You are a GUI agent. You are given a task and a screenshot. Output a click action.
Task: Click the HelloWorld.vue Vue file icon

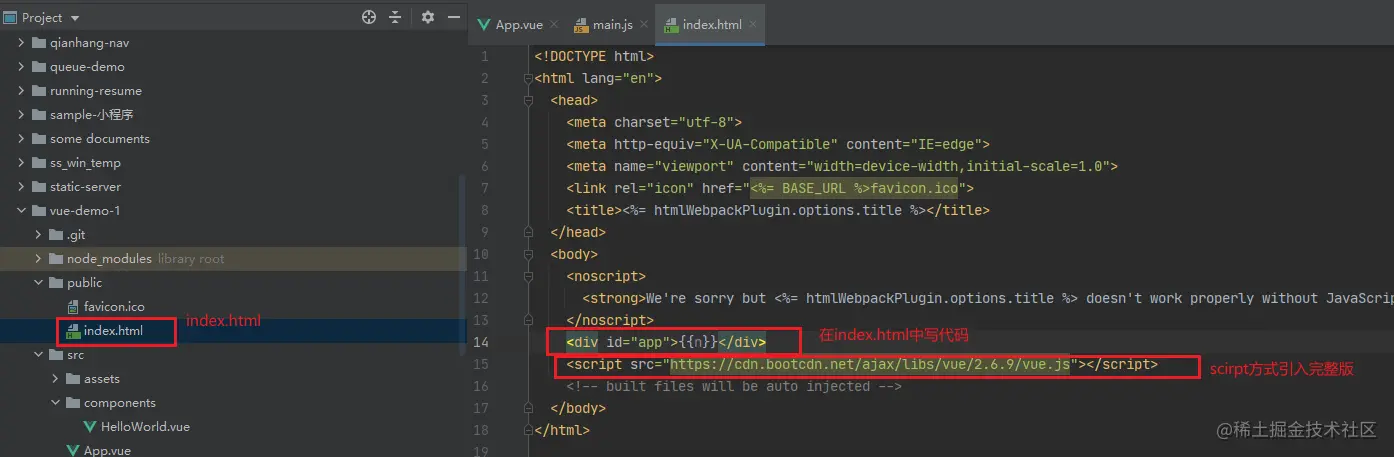pos(90,427)
